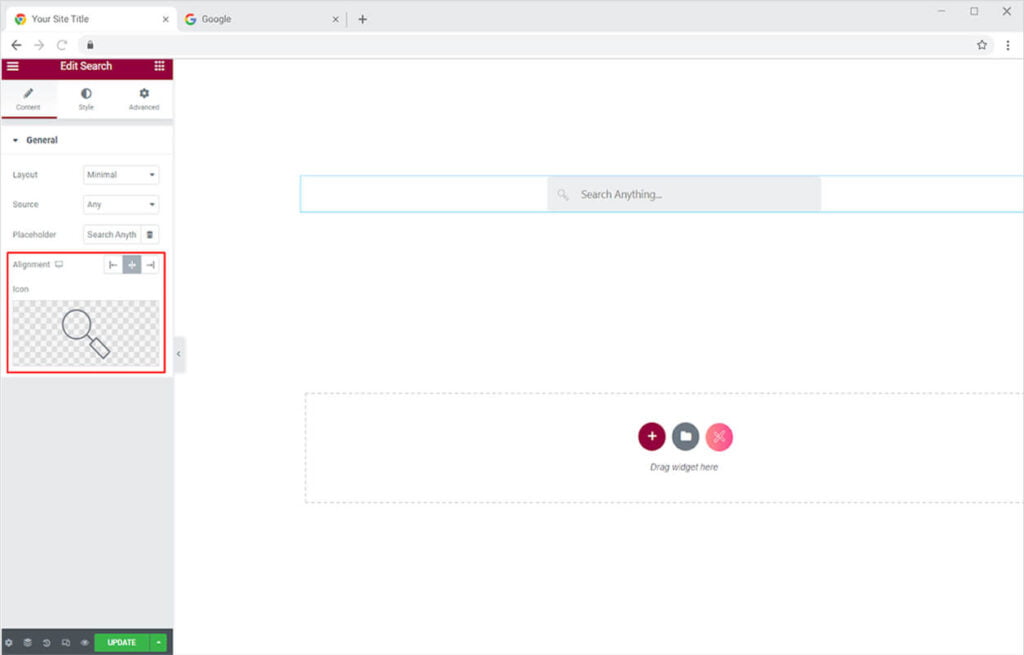Click the add template folder button
Viewport: 1024px width, 655px height.
(685, 436)
